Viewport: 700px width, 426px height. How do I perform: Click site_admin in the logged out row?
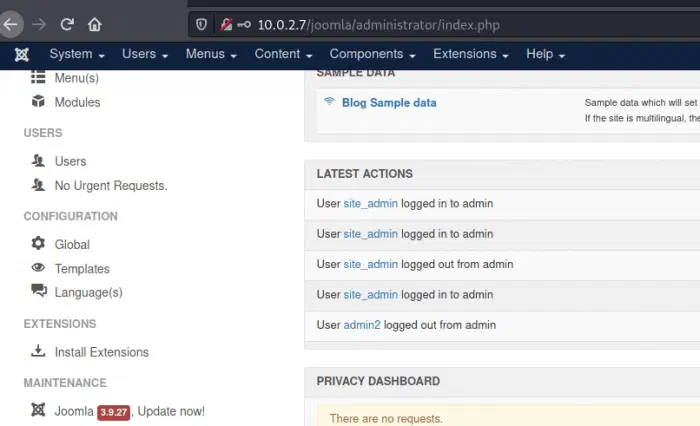[x=371, y=264]
